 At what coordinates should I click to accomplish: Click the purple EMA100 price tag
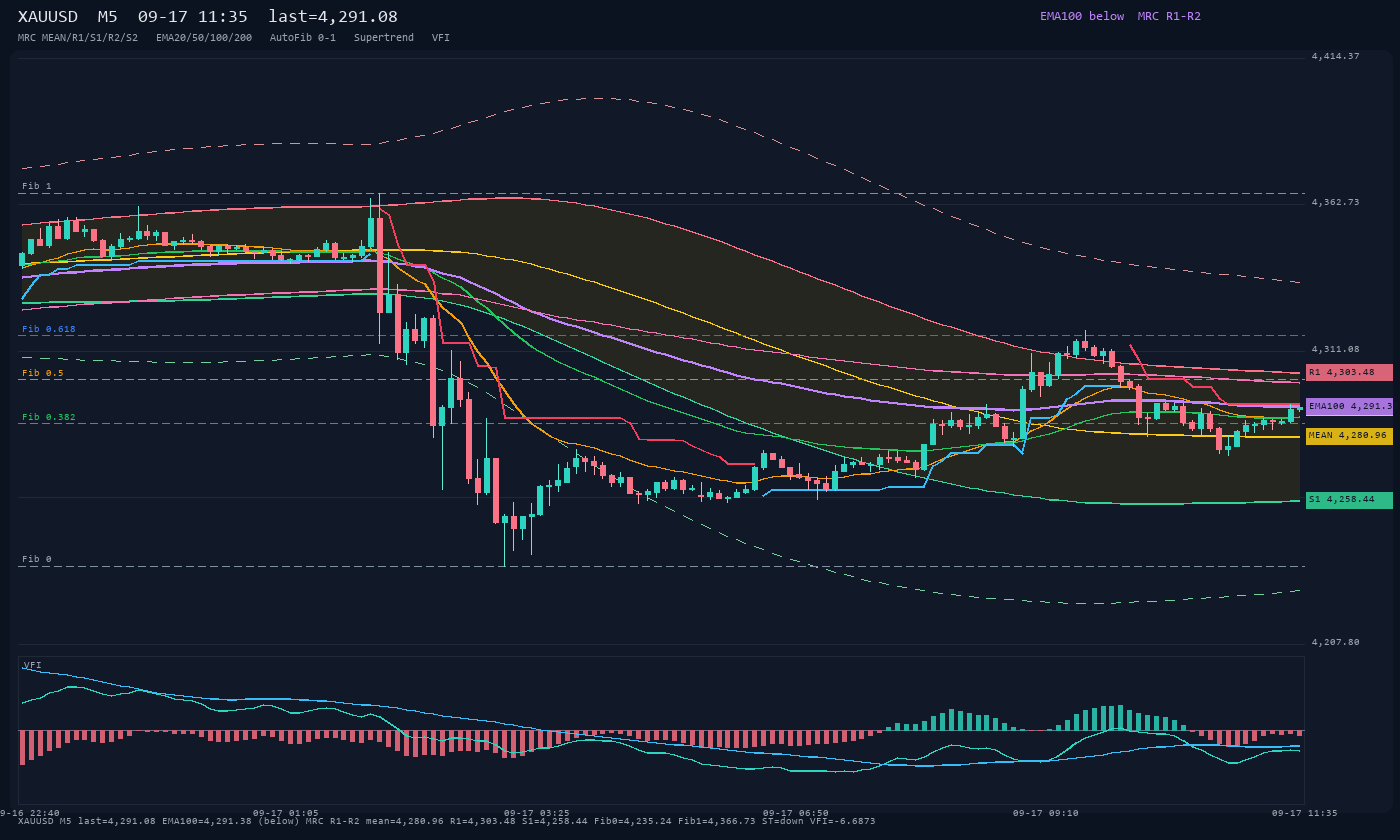[1349, 407]
